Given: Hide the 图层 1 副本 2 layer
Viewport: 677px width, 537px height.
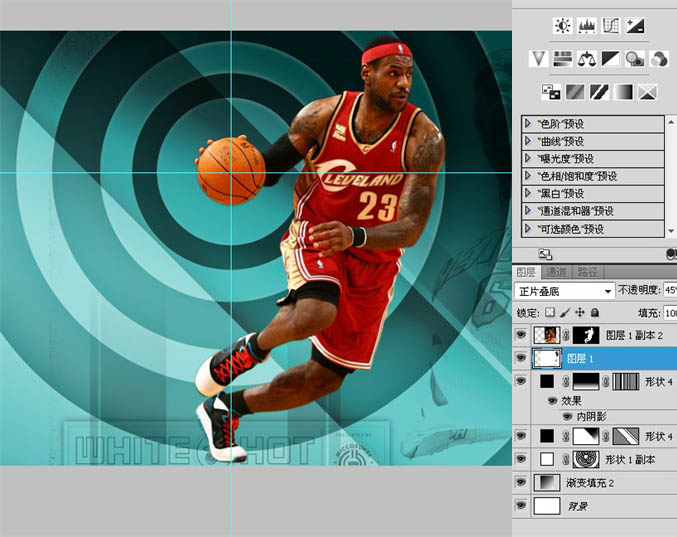Looking at the screenshot, I should tap(521, 335).
